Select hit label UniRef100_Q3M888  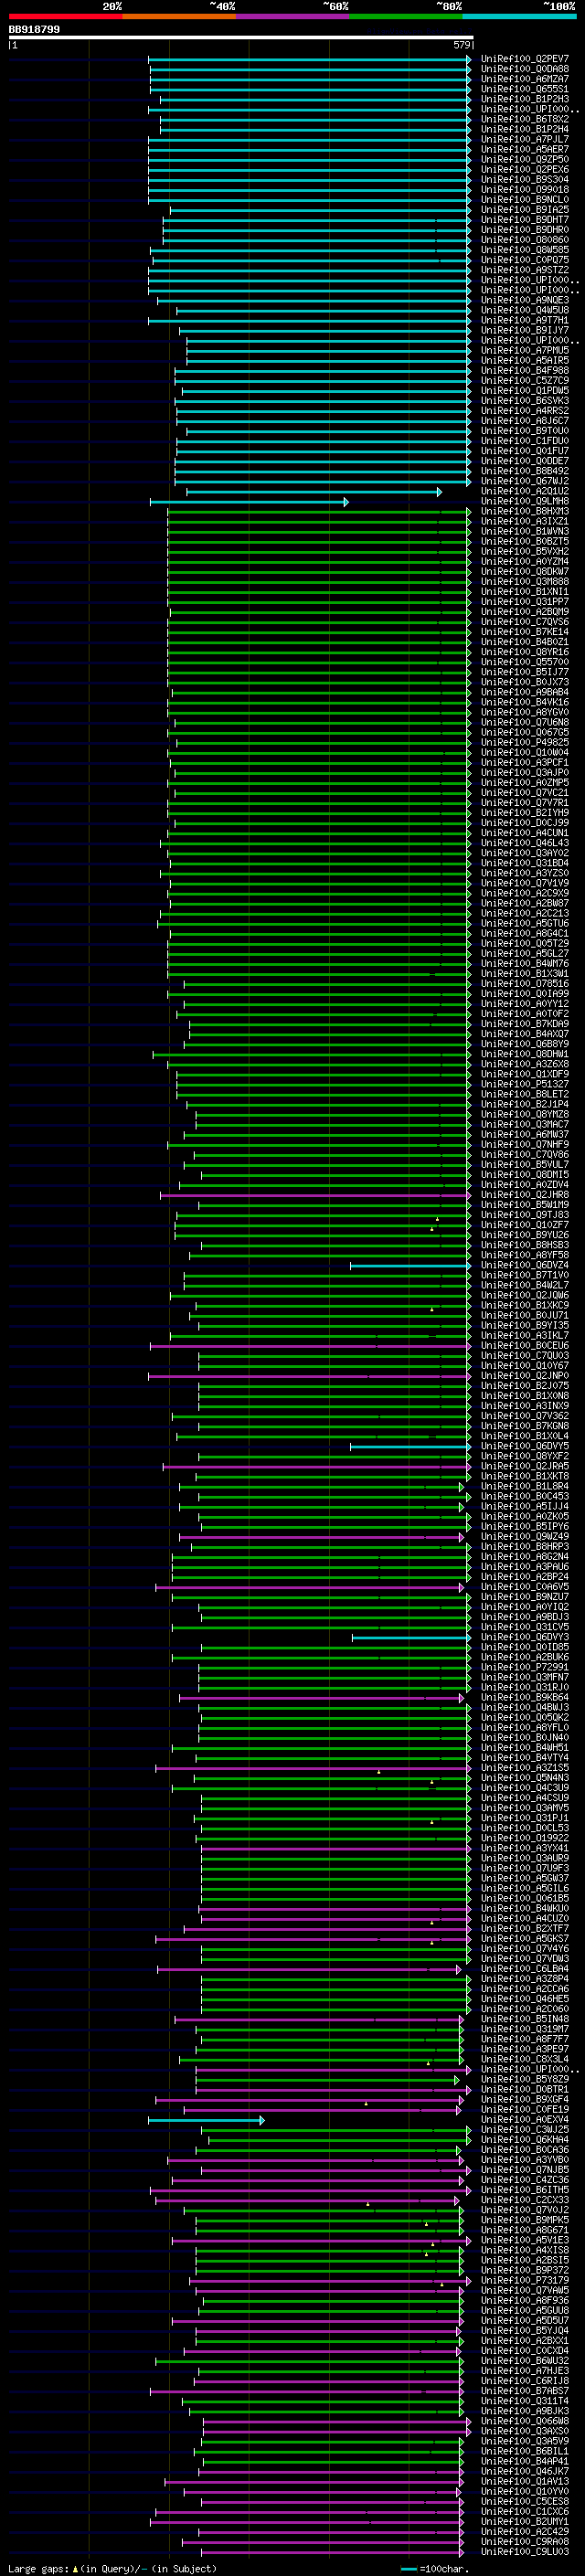pyautogui.click(x=525, y=582)
